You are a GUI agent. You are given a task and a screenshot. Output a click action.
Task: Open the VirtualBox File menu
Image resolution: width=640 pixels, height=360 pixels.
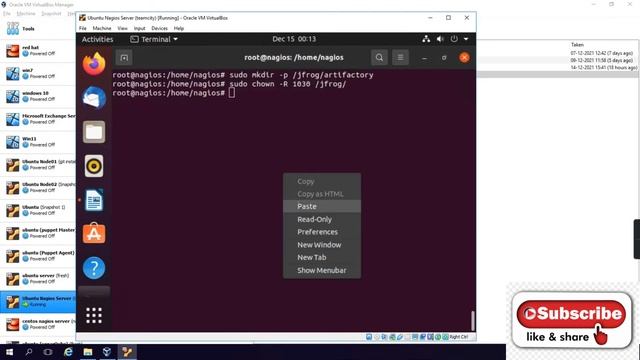(x=82, y=28)
